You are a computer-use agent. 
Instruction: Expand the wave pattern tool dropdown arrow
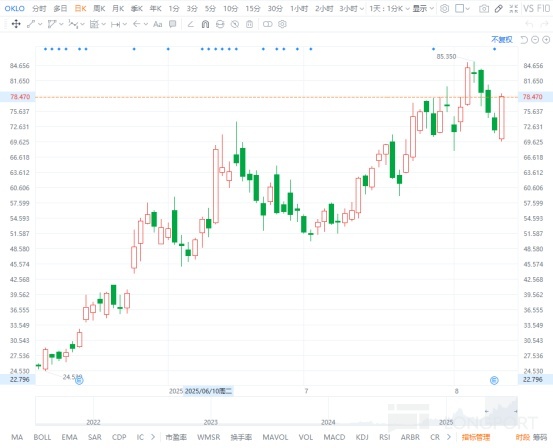82,24
